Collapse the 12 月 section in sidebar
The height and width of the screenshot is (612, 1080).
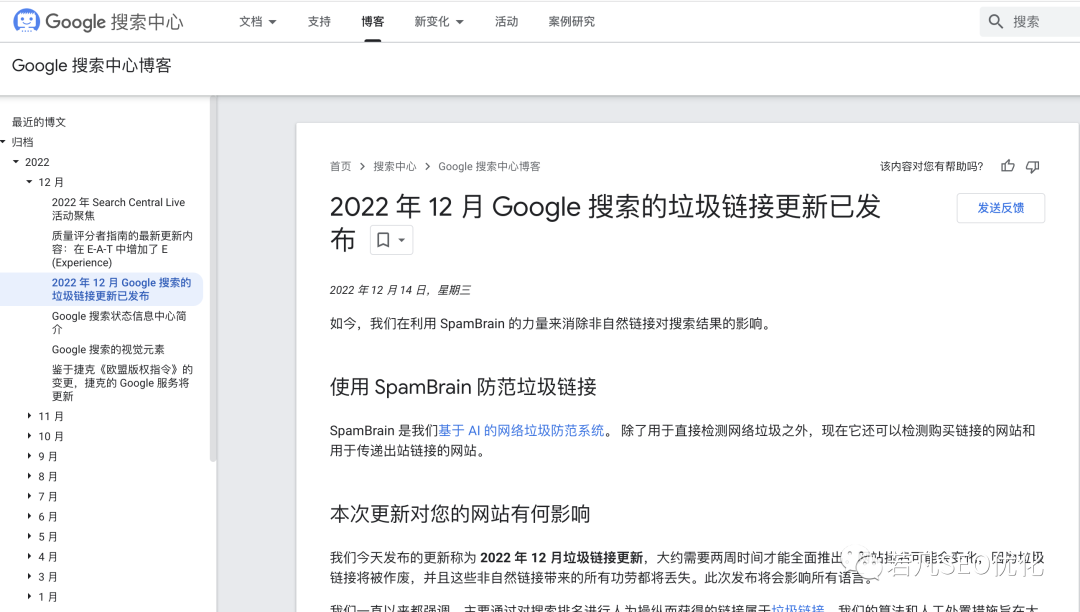click(x=29, y=182)
